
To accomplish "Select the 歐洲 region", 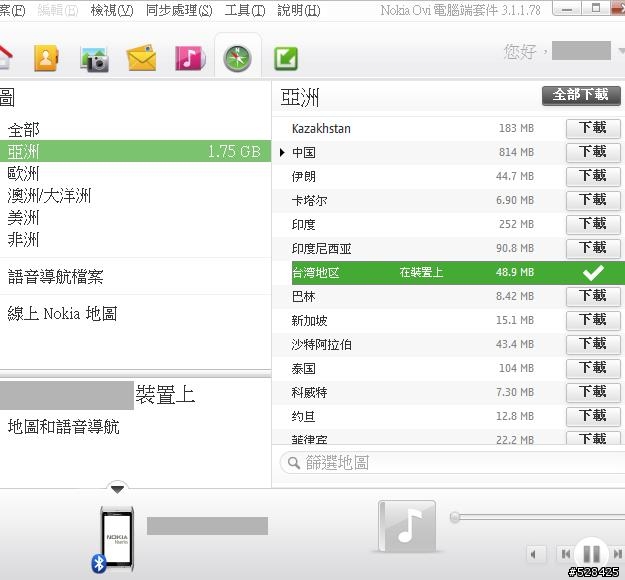I will point(24,173).
